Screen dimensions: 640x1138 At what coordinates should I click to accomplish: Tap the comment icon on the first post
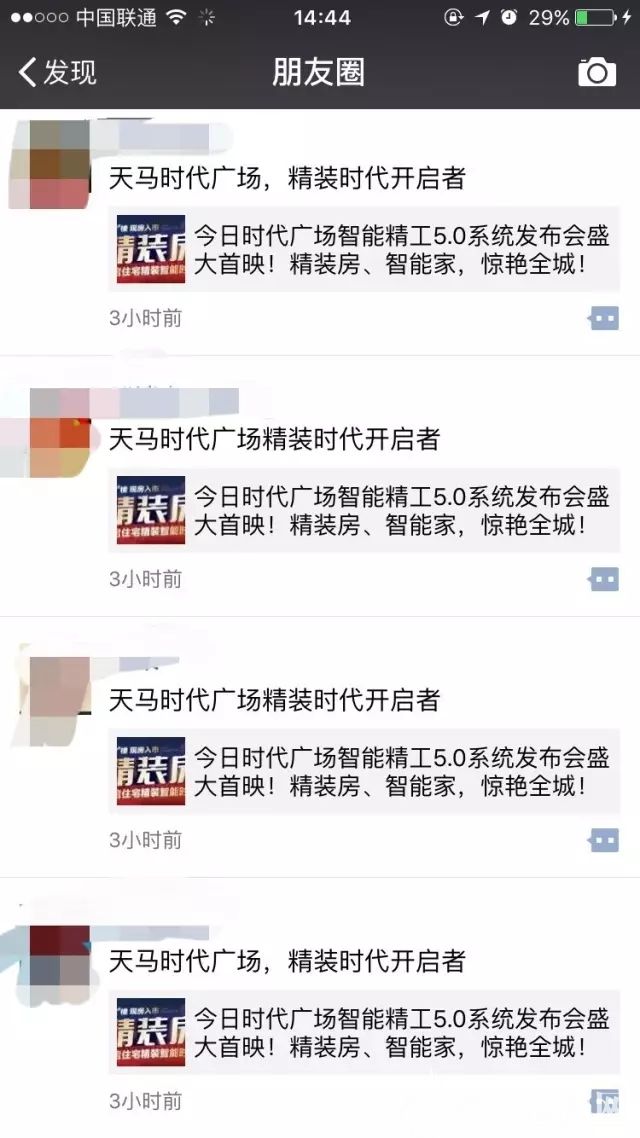604,318
